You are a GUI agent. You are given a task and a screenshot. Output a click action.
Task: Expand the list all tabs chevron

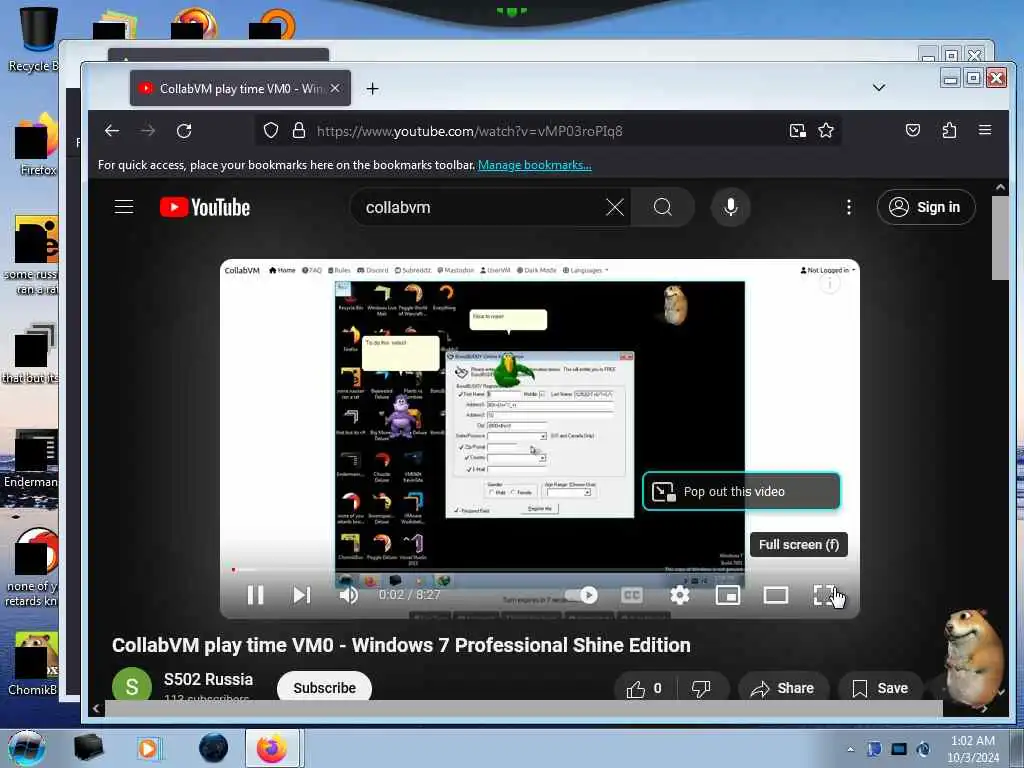[879, 88]
